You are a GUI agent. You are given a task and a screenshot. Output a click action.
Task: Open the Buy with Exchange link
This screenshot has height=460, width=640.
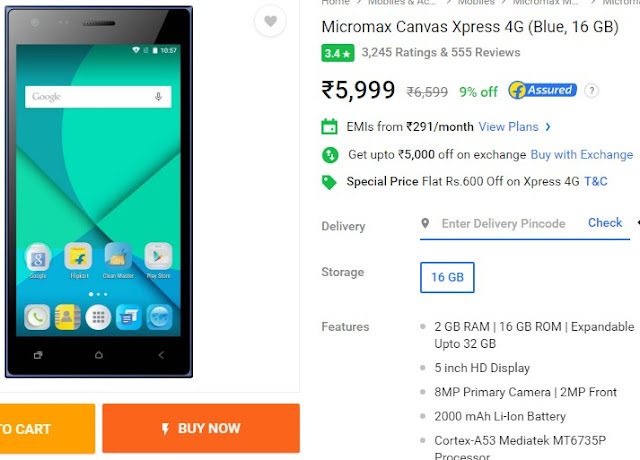[582, 155]
